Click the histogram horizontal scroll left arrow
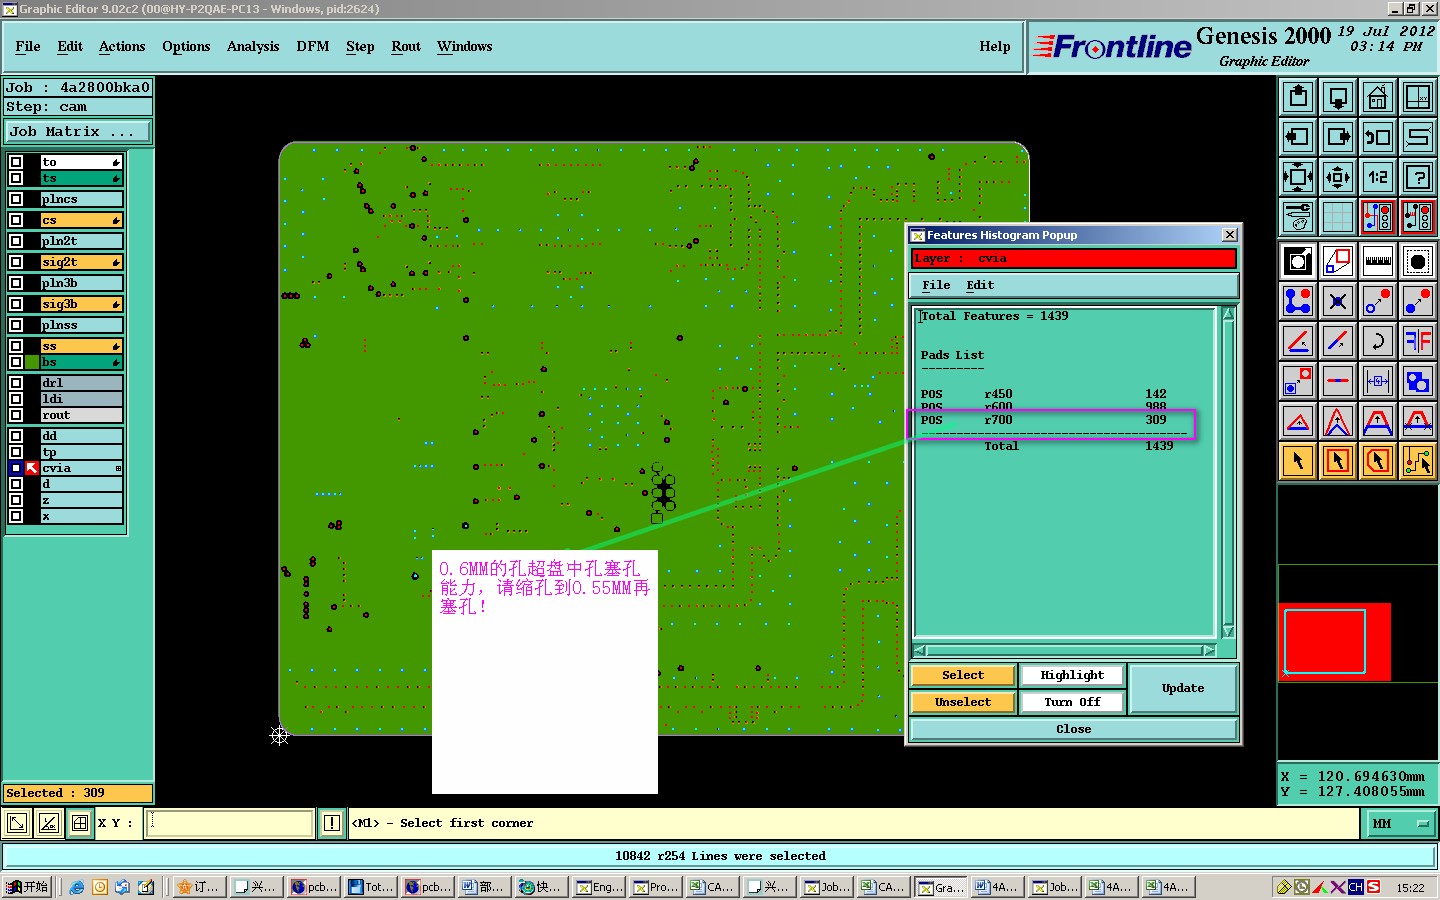This screenshot has height=900, width=1440. pos(920,650)
